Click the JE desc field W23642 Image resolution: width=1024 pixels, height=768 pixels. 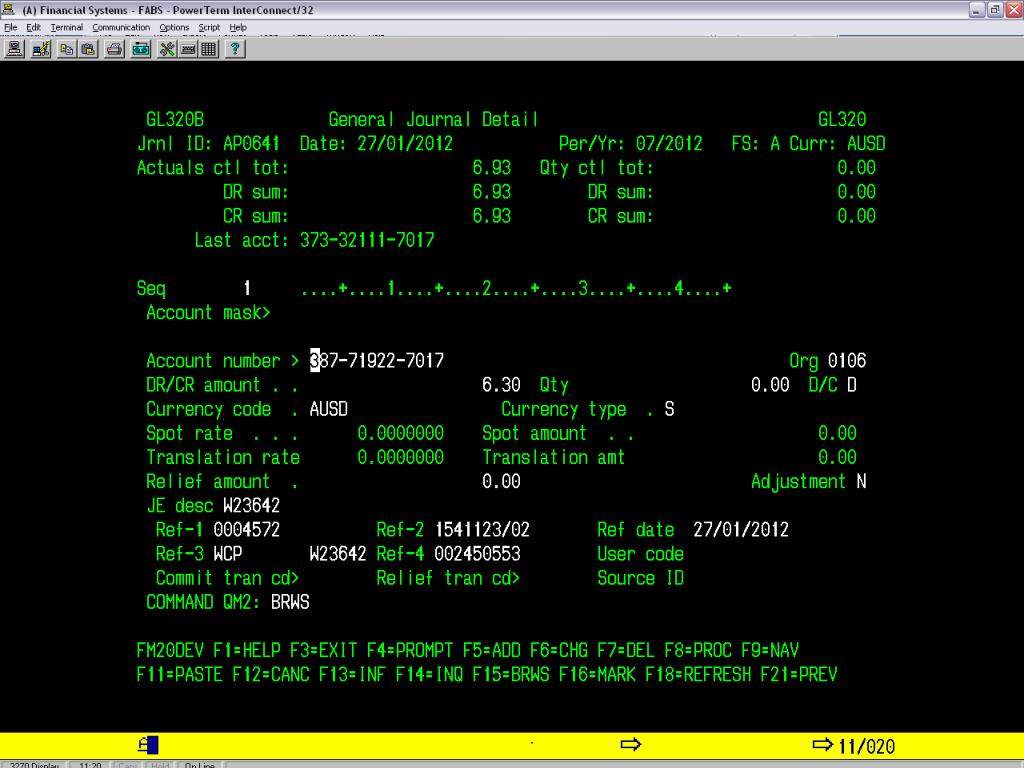coord(251,505)
